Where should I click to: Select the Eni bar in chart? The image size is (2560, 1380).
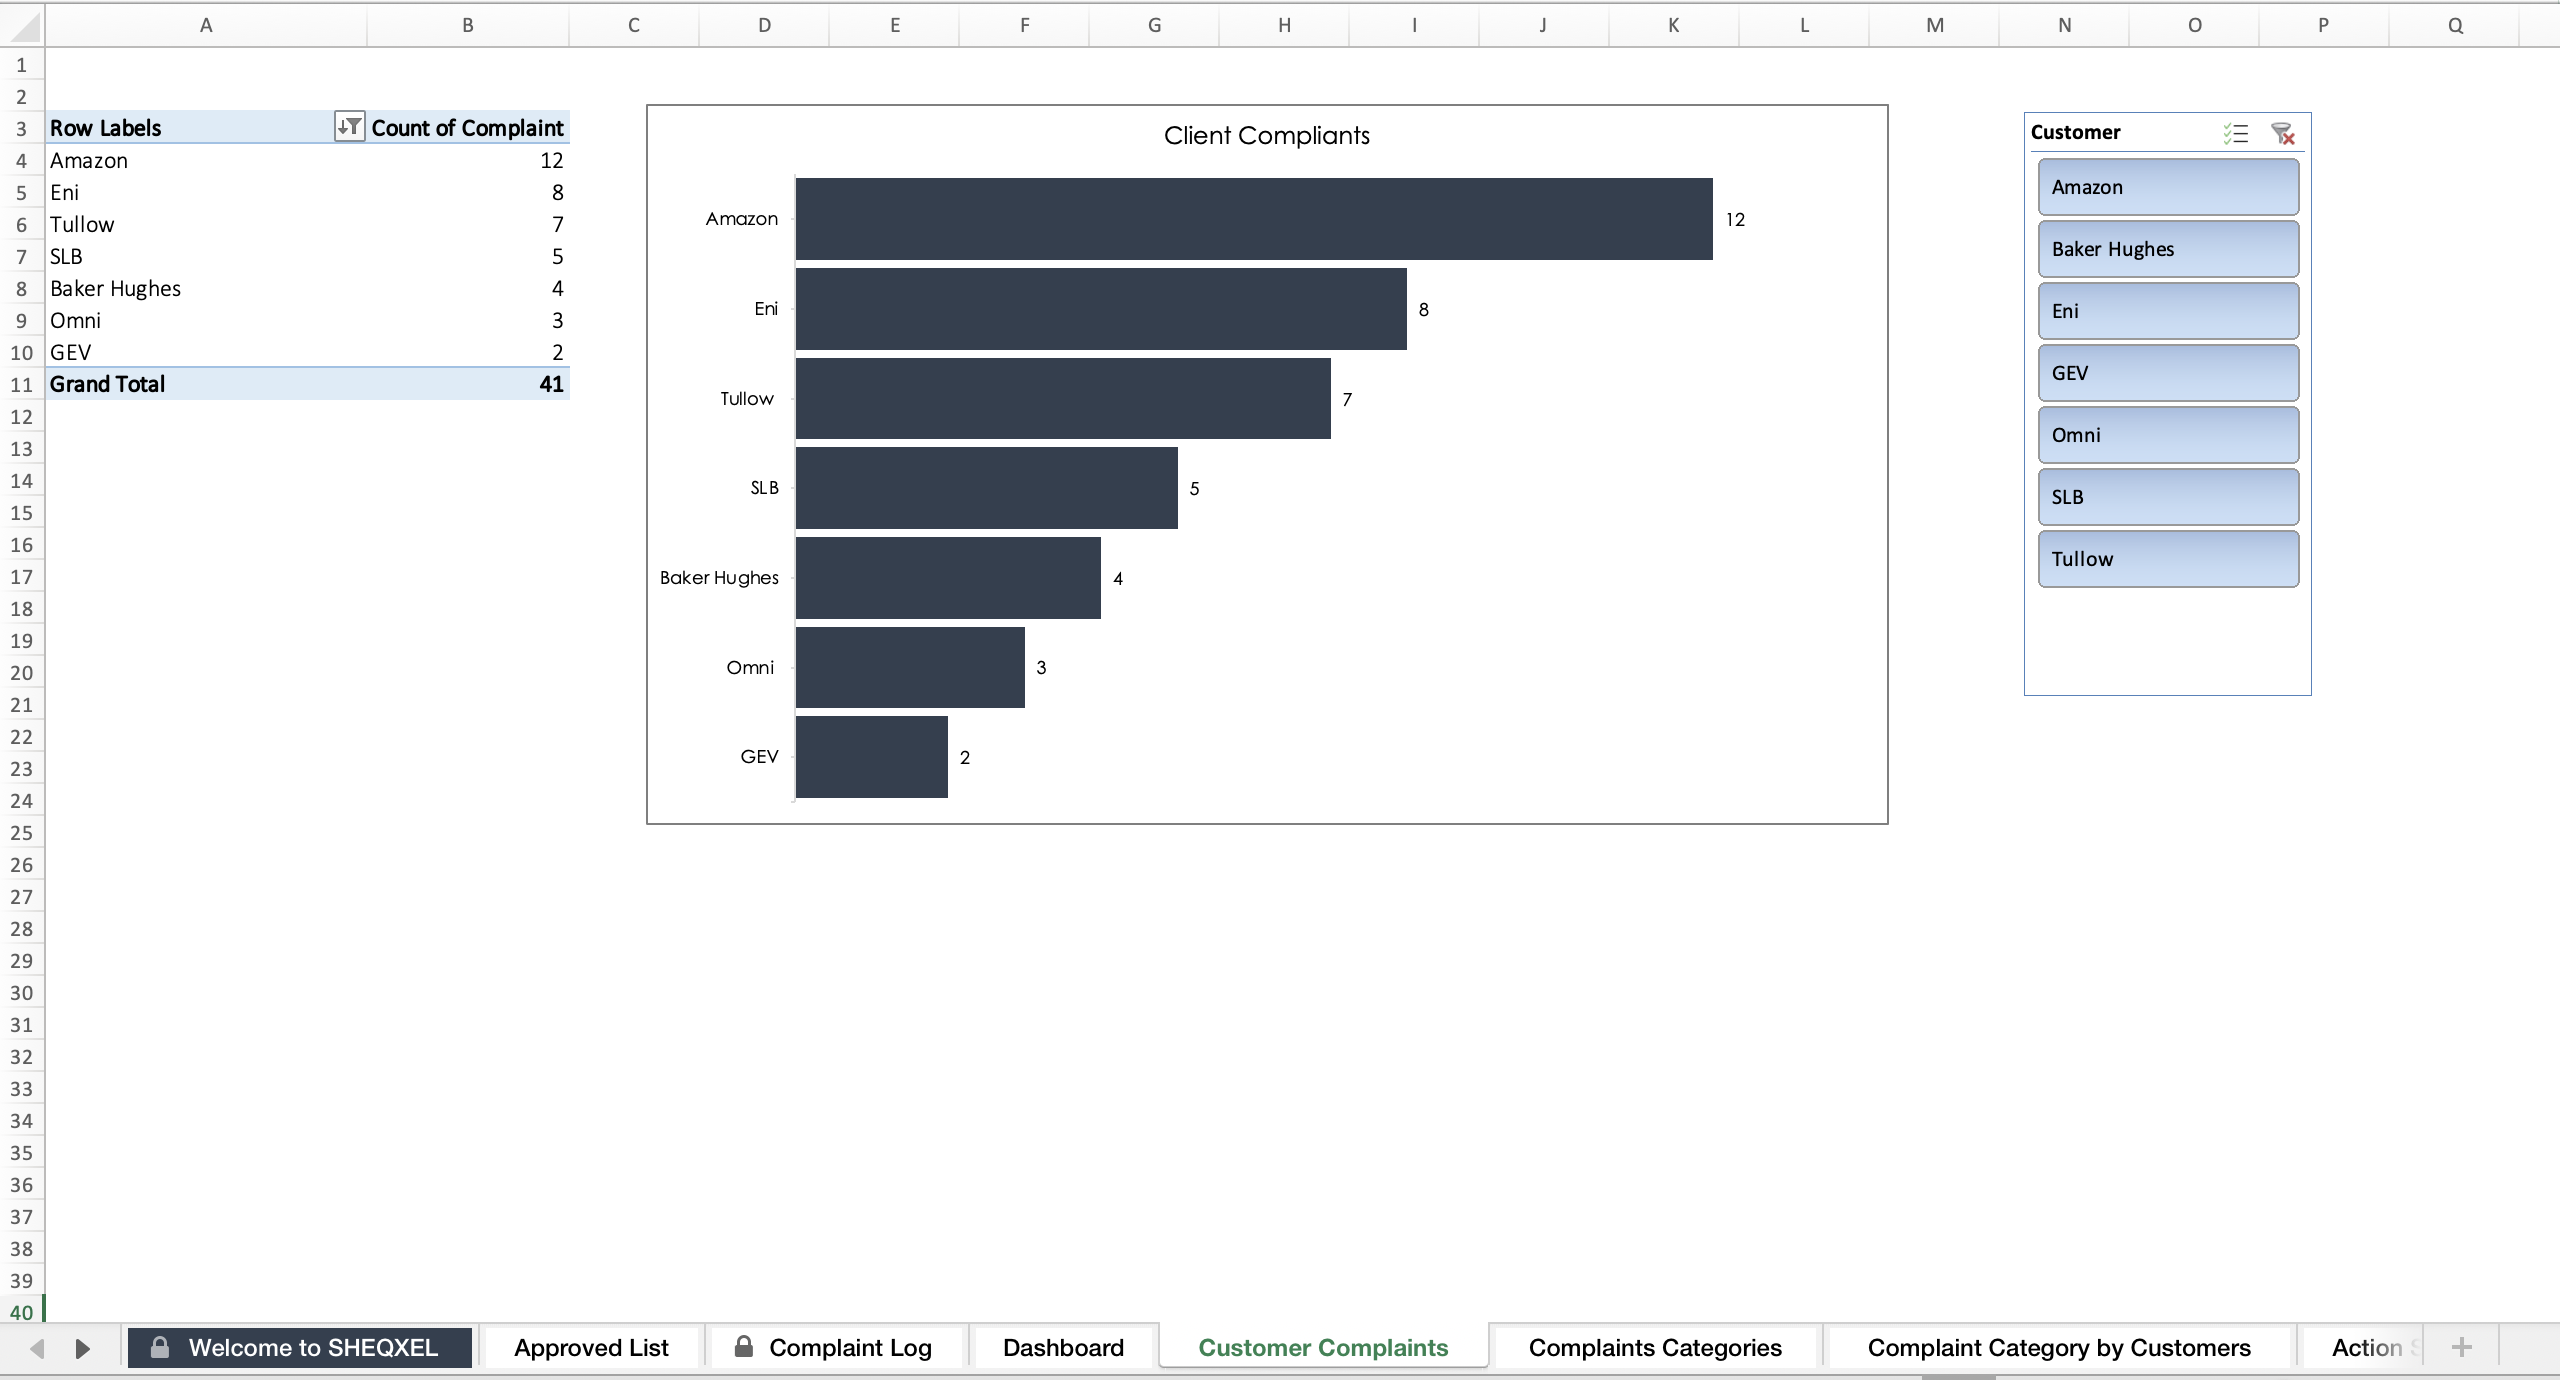(1101, 309)
